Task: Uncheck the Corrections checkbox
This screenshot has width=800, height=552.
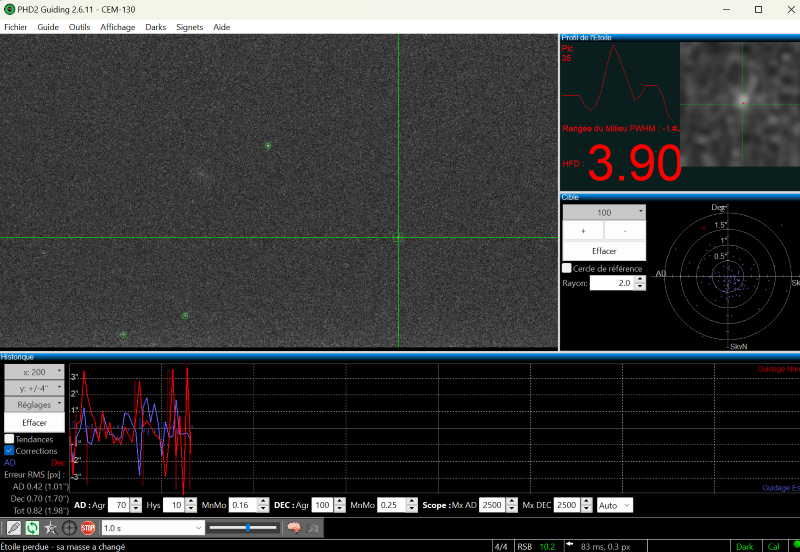Action: click(x=9, y=451)
